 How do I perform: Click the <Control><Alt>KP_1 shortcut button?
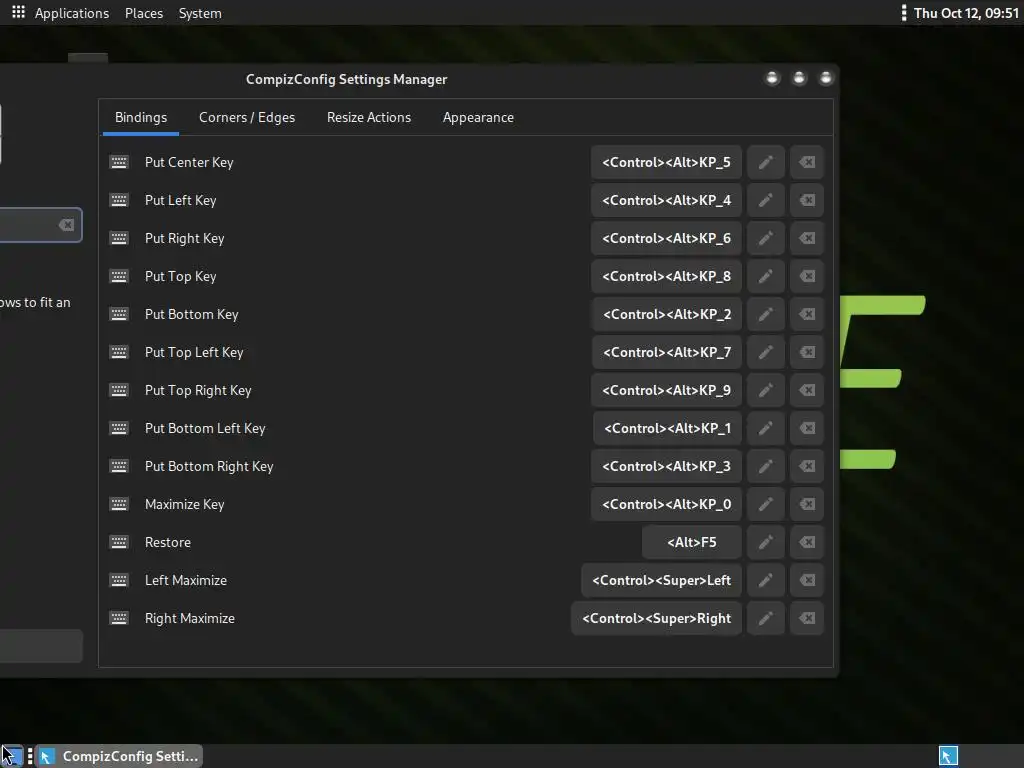[x=667, y=428]
